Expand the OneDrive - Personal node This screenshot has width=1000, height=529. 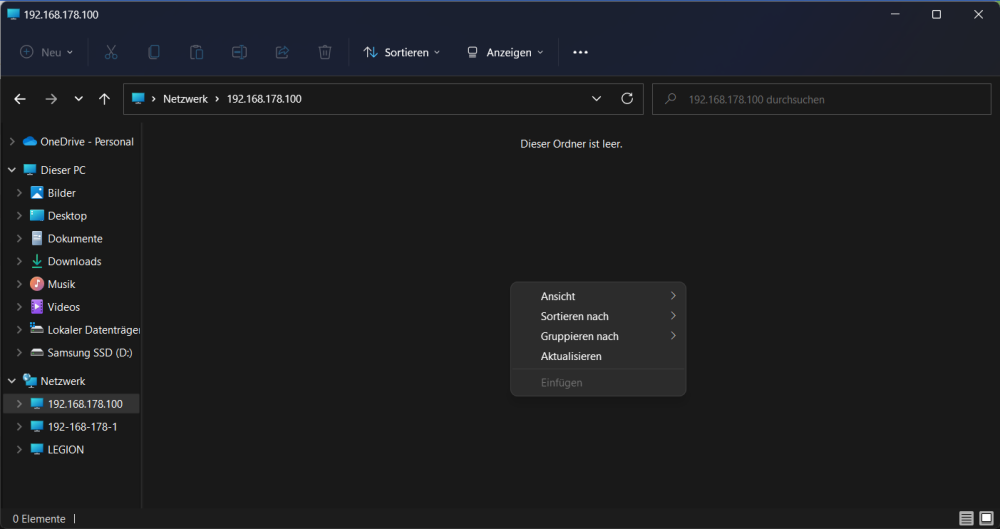point(11,142)
